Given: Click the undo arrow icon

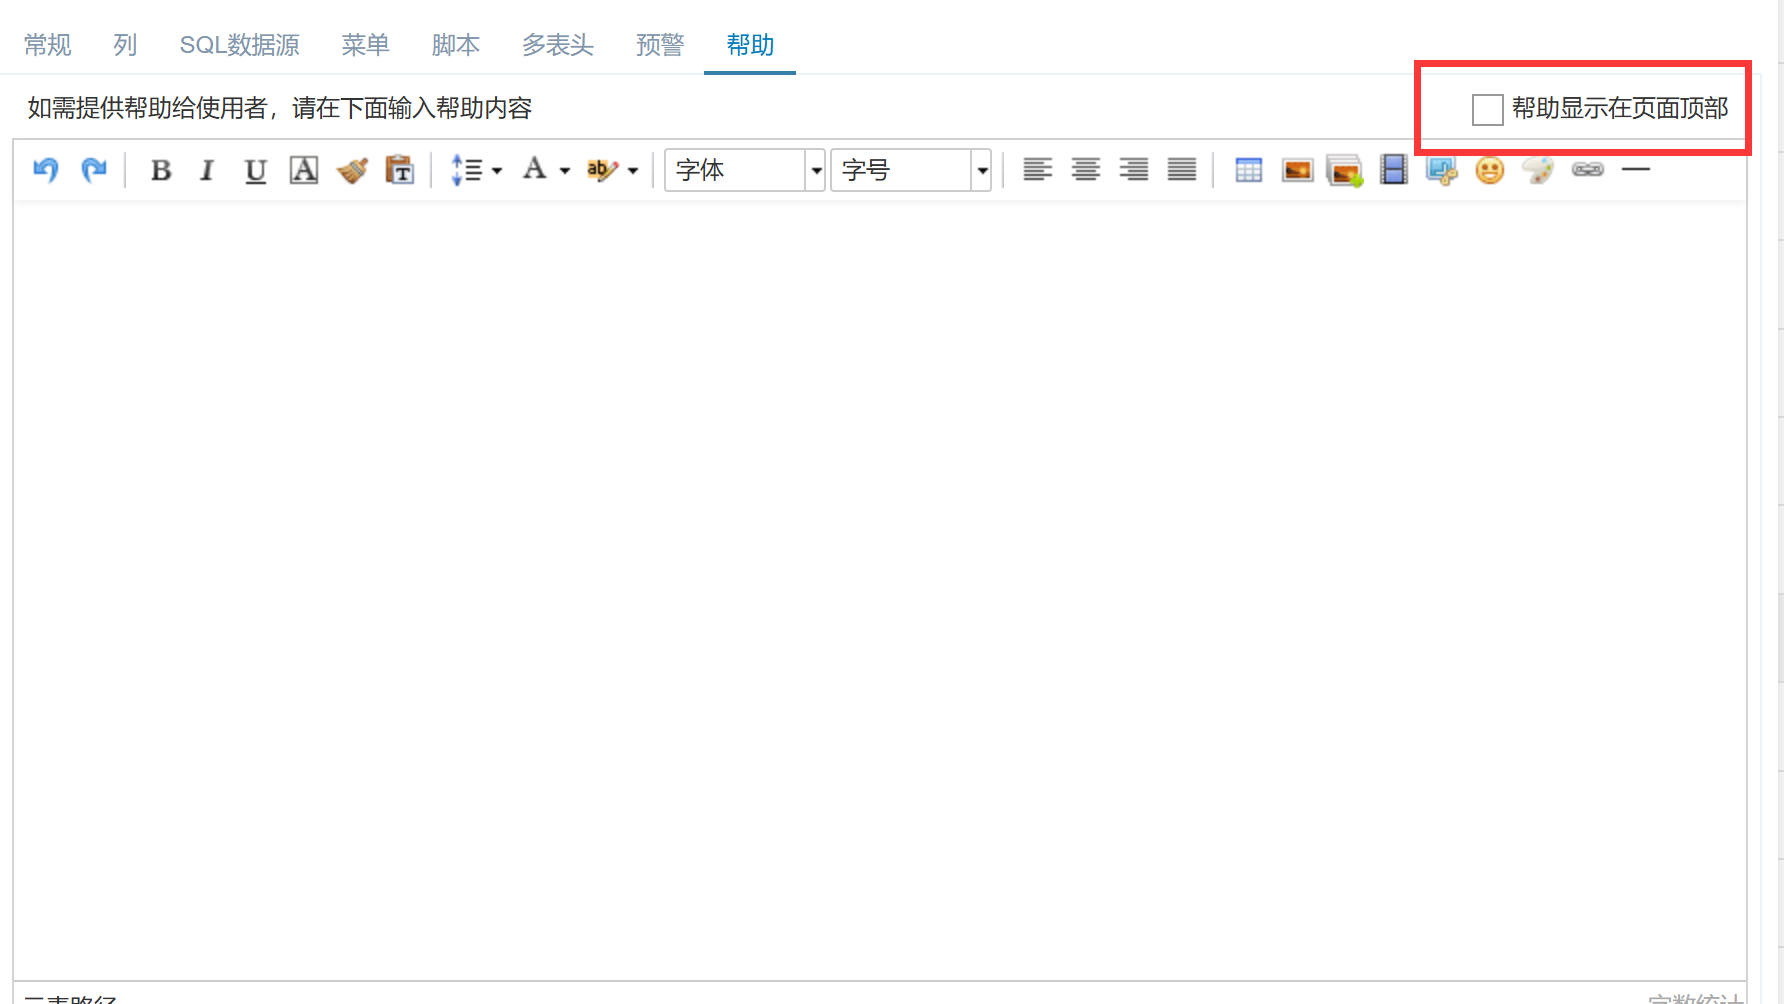Looking at the screenshot, I should tap(46, 170).
